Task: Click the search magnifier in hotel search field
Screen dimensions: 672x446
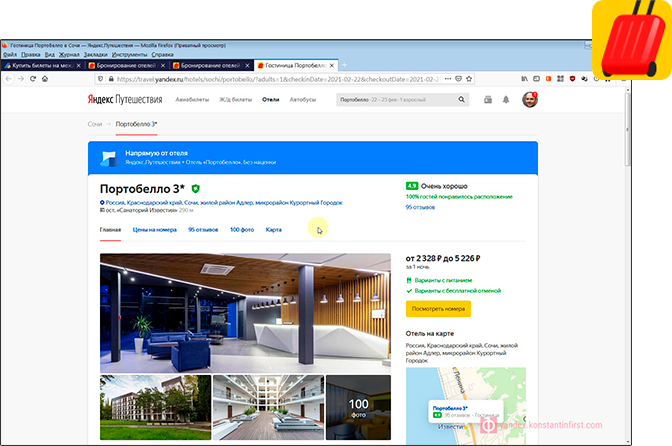Action: tap(462, 99)
